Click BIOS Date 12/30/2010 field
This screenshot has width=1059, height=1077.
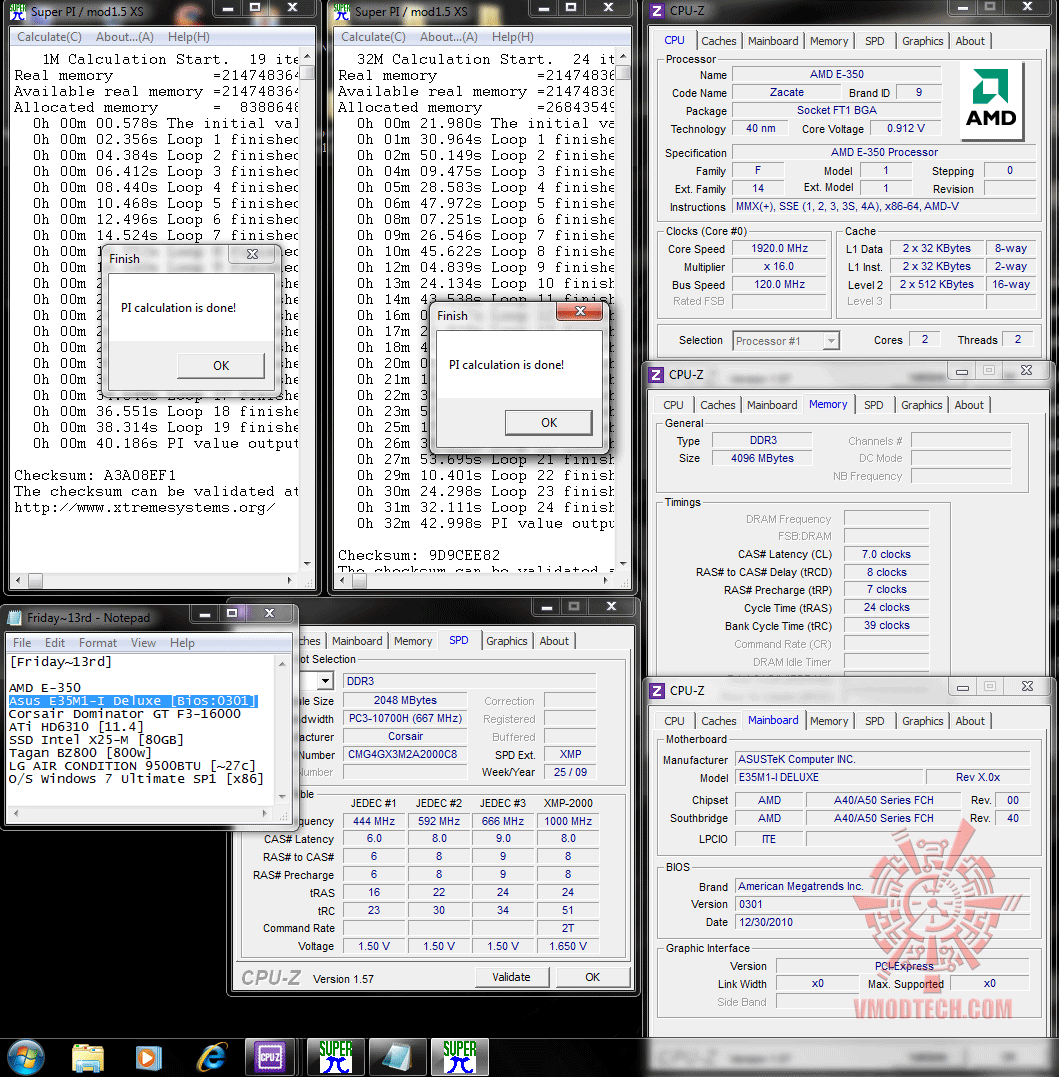click(882, 922)
